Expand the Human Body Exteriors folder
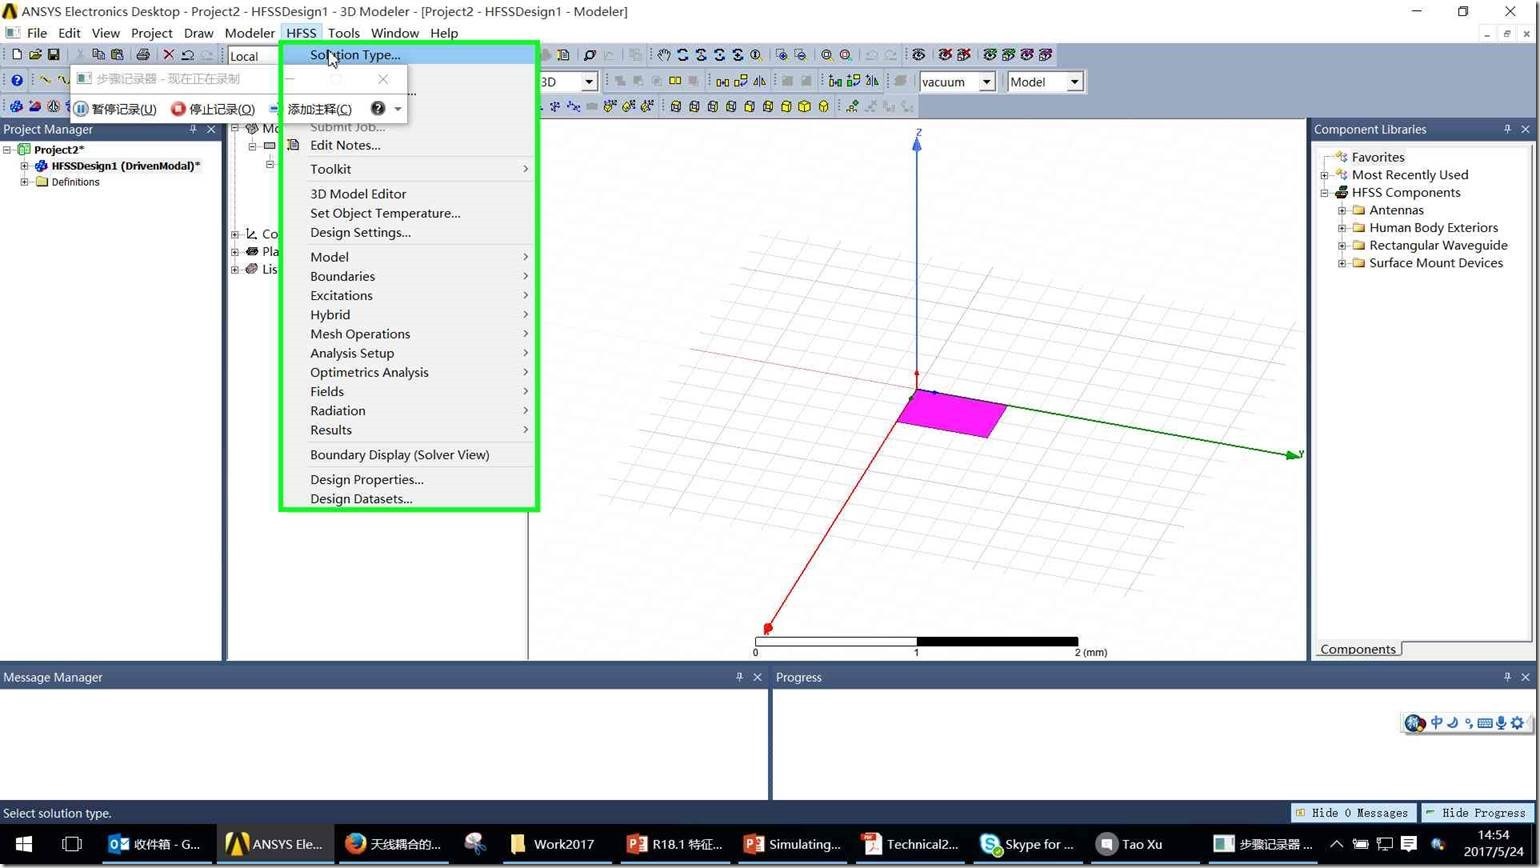The image size is (1540, 868). click(1342, 228)
